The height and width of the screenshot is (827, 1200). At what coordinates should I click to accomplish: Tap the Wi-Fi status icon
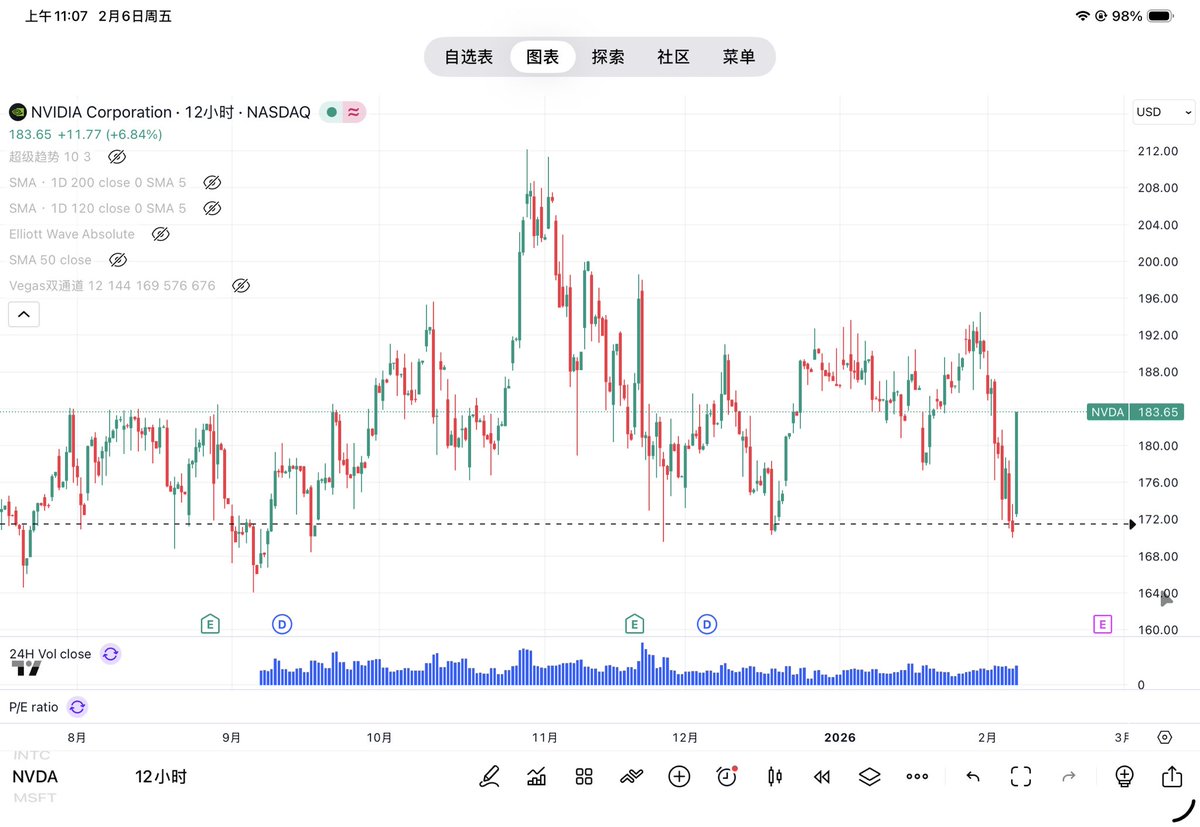(1082, 16)
